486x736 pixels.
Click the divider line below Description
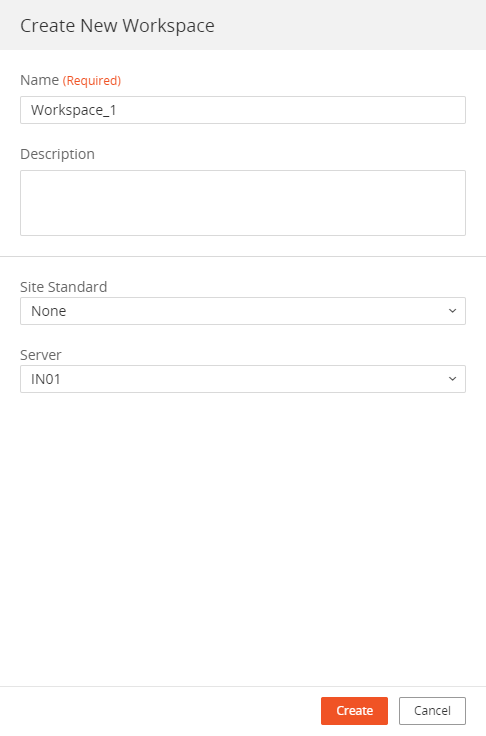tap(243, 256)
